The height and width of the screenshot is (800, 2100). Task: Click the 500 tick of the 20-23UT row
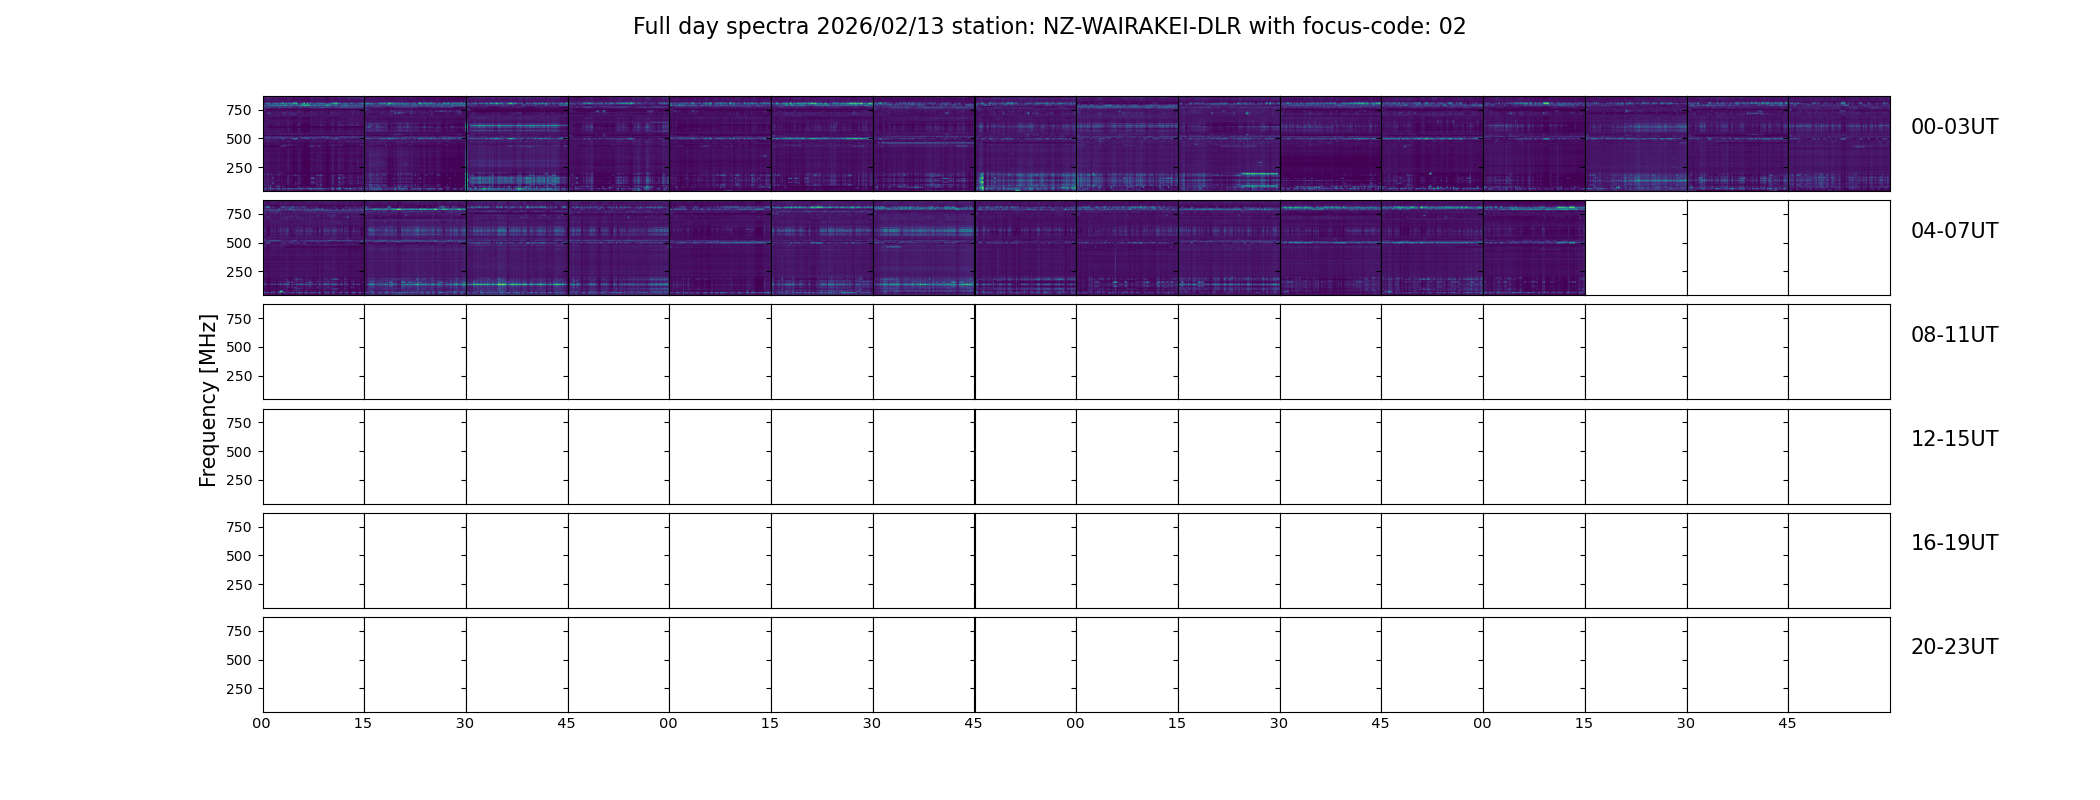point(239,660)
